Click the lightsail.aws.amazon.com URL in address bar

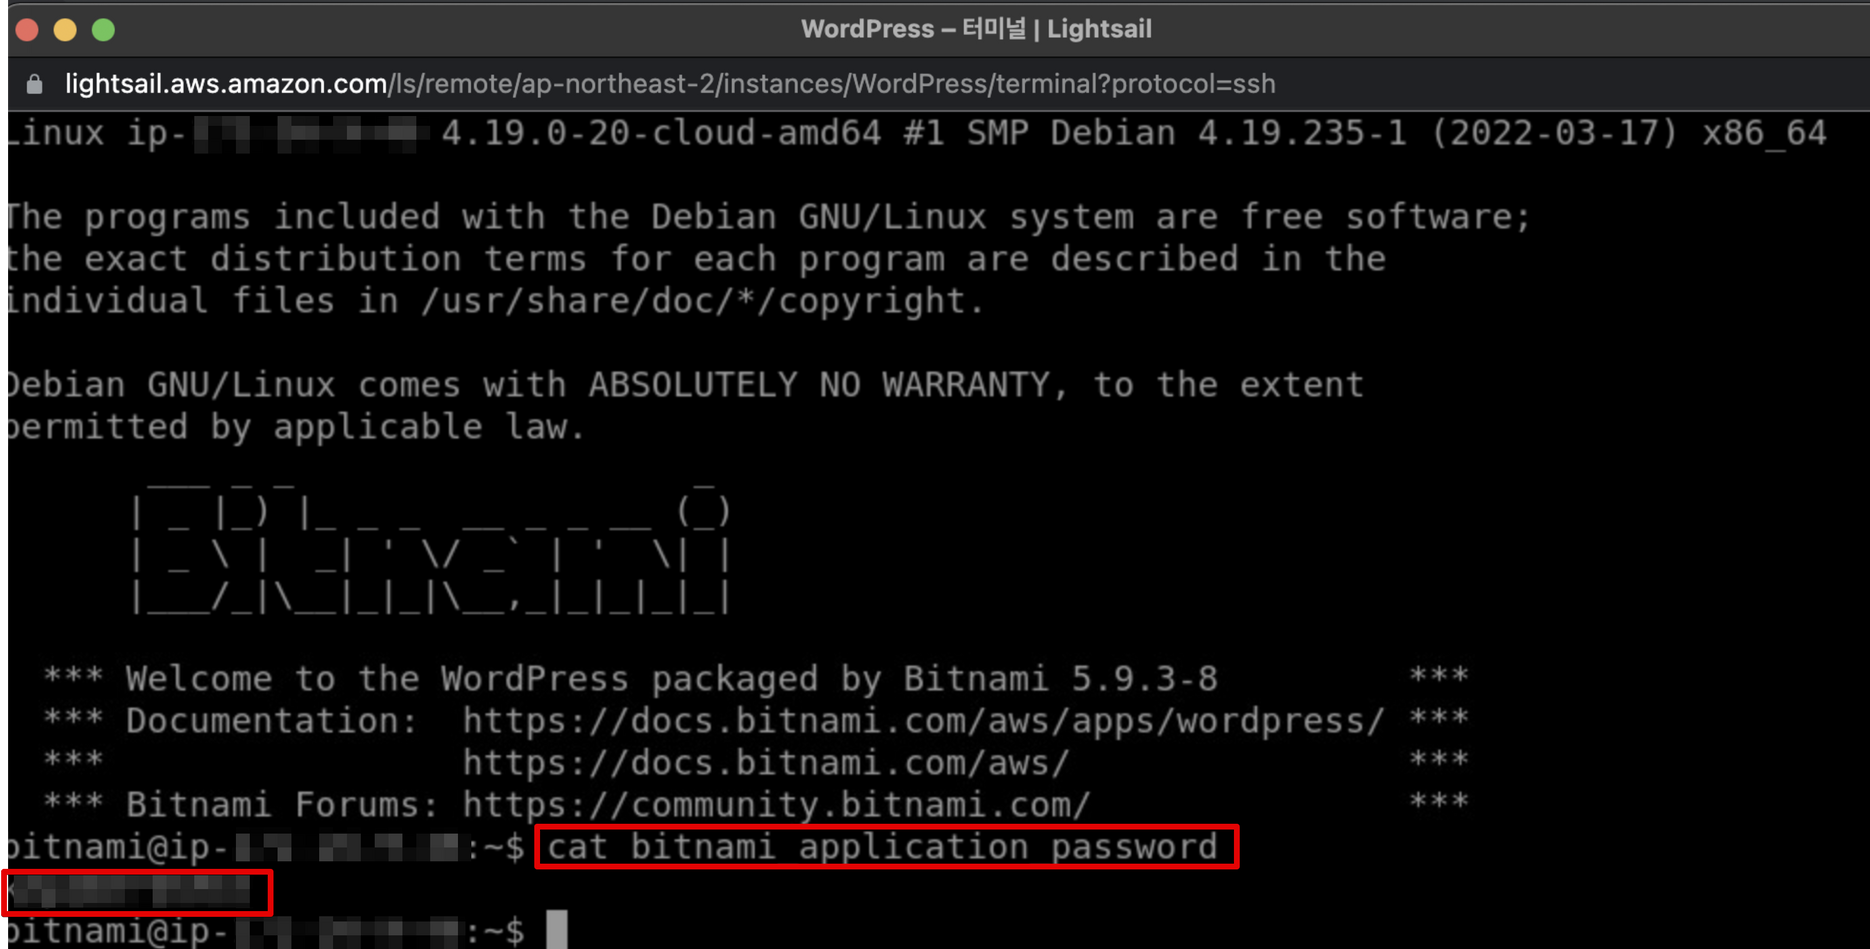tap(670, 84)
